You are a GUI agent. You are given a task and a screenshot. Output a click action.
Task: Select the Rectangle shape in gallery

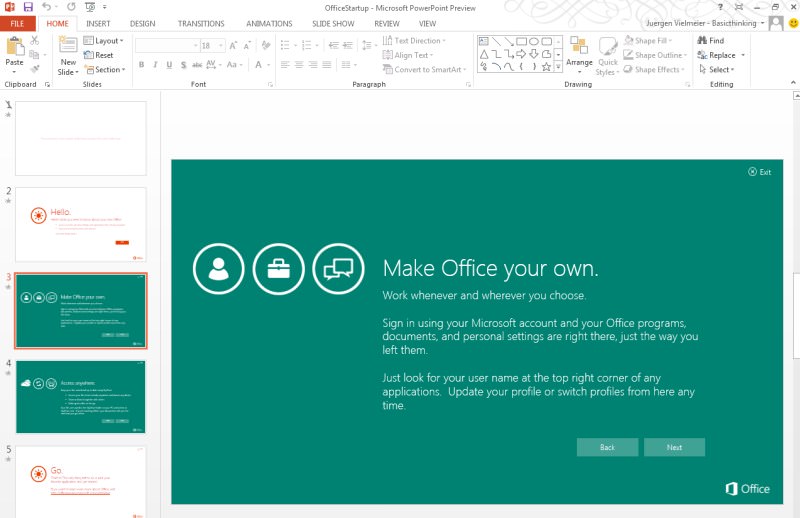point(521,41)
